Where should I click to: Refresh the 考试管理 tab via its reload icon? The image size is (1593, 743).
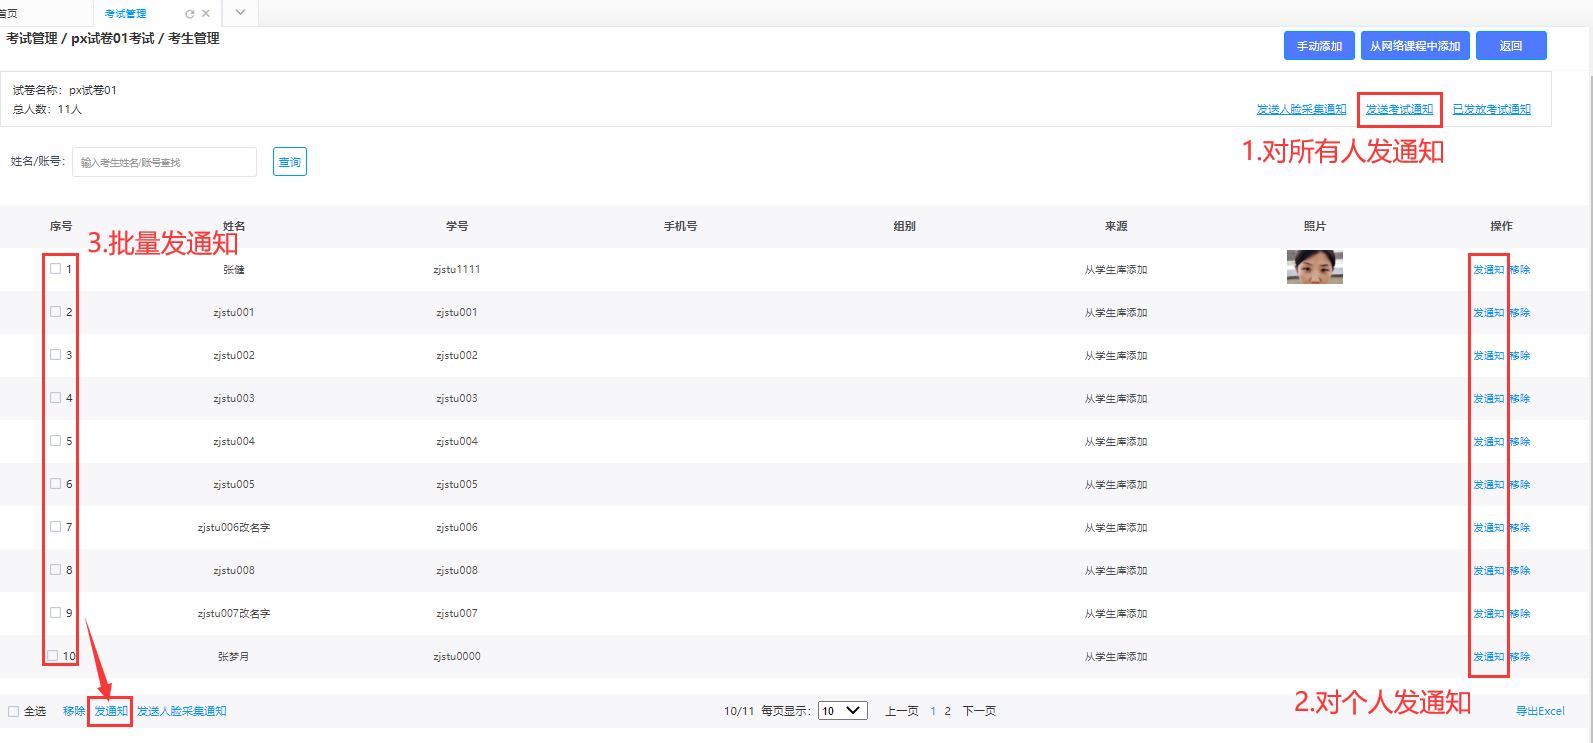pyautogui.click(x=190, y=14)
